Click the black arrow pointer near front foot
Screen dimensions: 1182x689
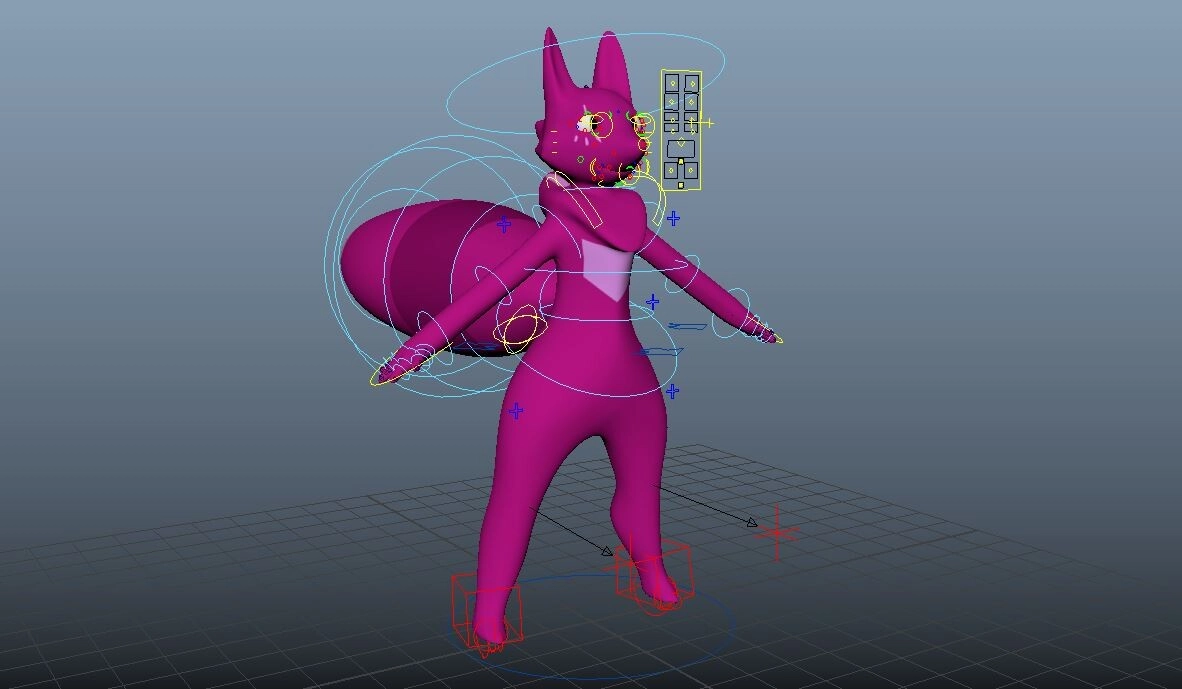608,550
